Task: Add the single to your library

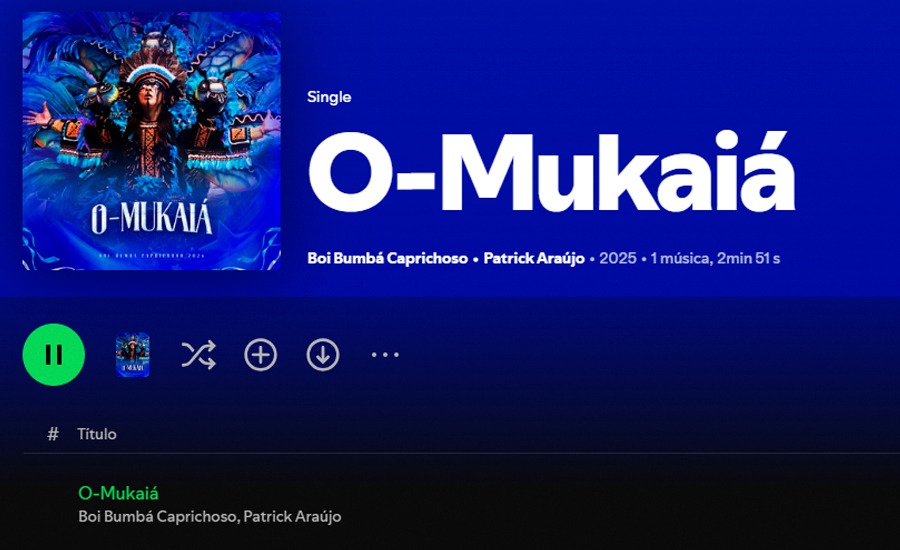Action: (x=261, y=355)
